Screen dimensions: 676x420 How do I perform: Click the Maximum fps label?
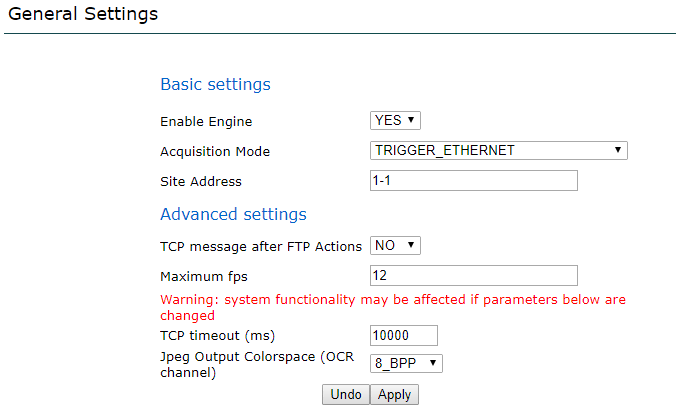[x=203, y=276]
